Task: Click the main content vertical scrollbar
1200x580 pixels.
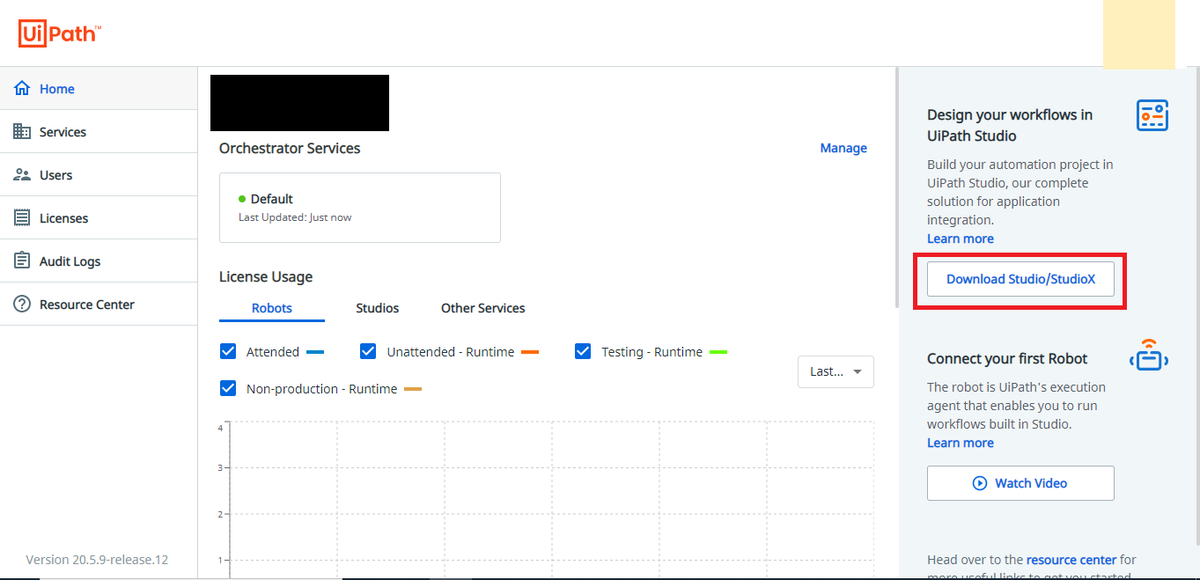Action: (x=895, y=187)
